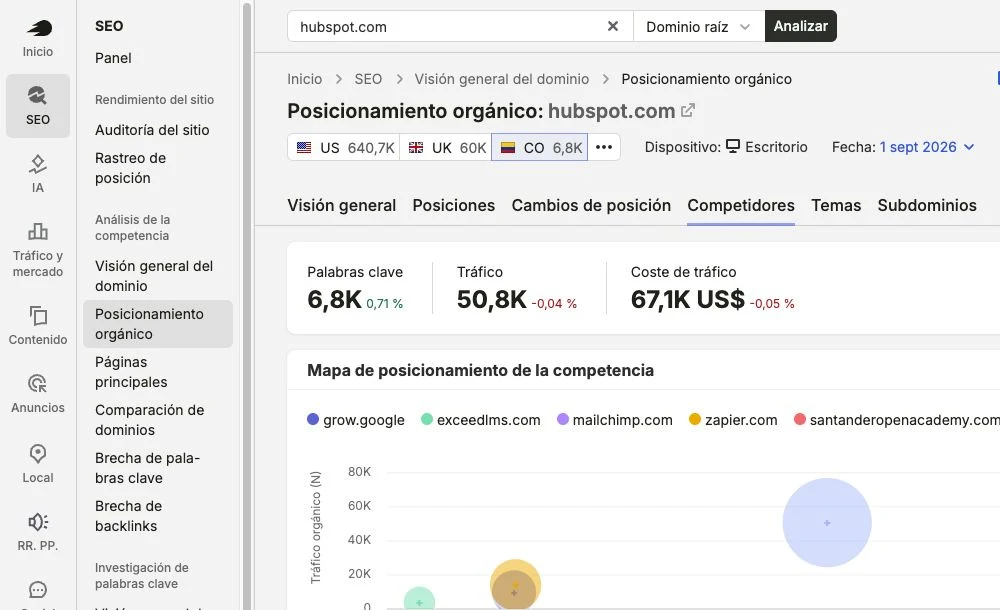Toggle santanderopenacademy.com legend entry
Image resolution: width=1000 pixels, height=610 pixels.
(x=897, y=420)
